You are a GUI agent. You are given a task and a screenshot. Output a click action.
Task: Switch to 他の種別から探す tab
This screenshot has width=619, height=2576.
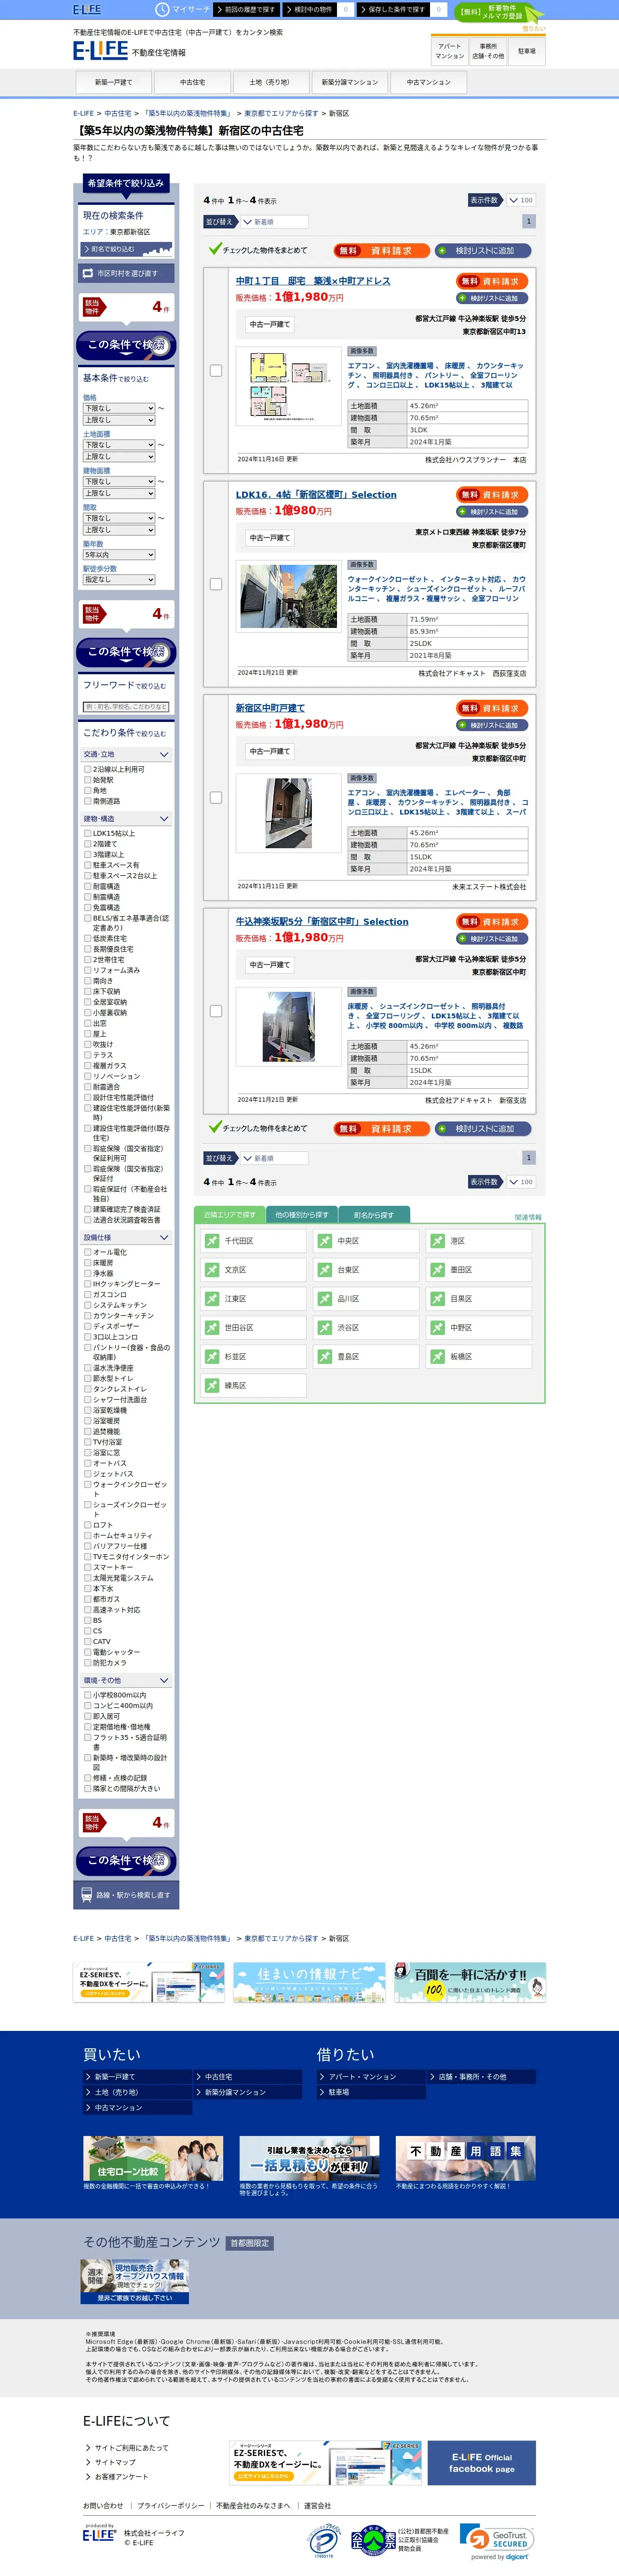coord(301,1215)
